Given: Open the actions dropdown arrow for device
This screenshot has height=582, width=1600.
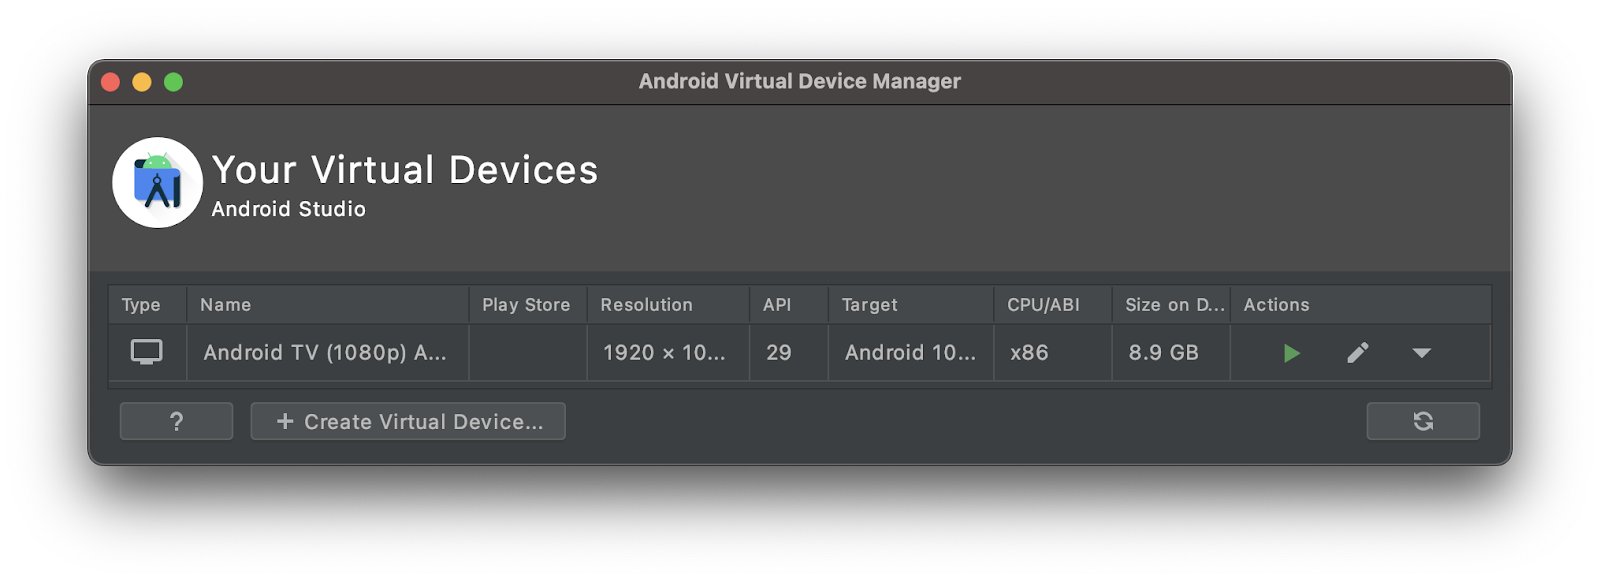Looking at the screenshot, I should 1421,353.
